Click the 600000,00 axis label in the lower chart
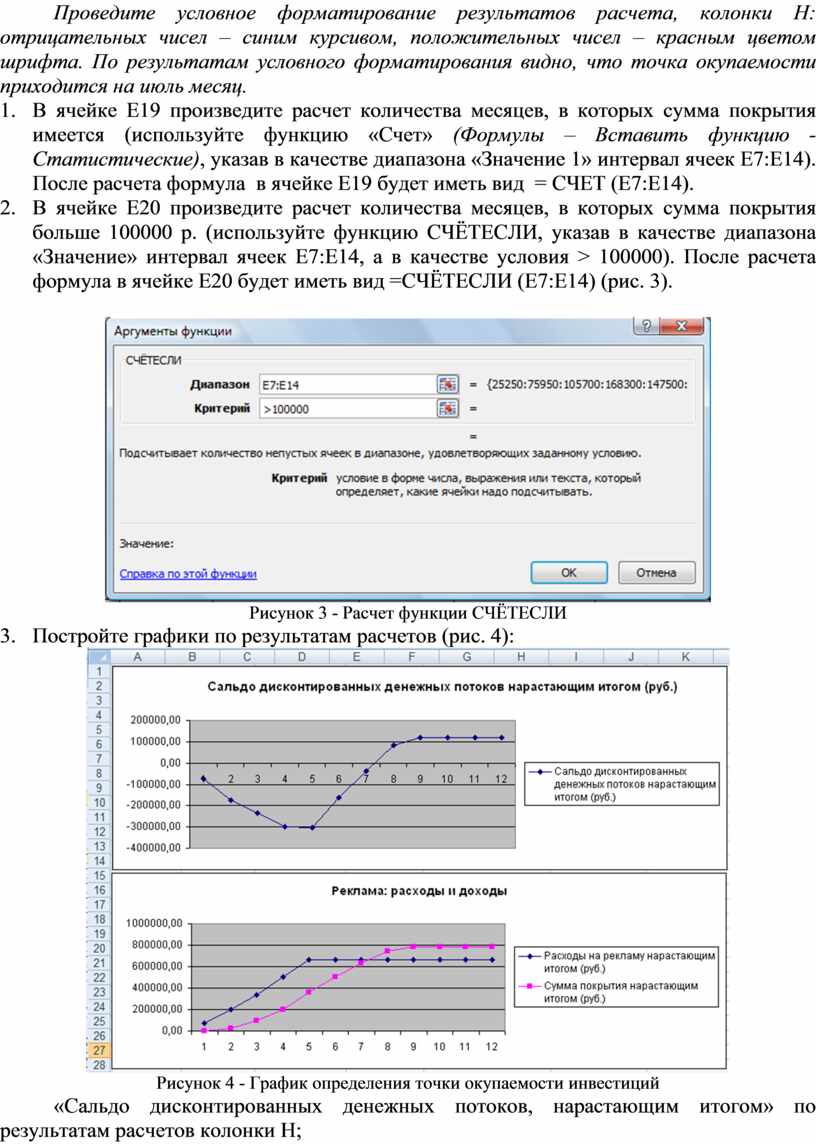Screen dimensions: 816x1144 [x=156, y=966]
